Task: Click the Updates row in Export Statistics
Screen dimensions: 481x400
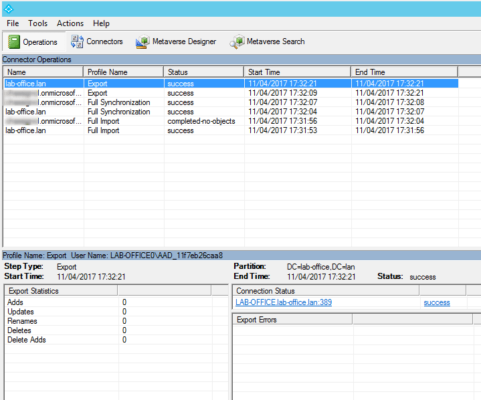Action: coord(109,312)
